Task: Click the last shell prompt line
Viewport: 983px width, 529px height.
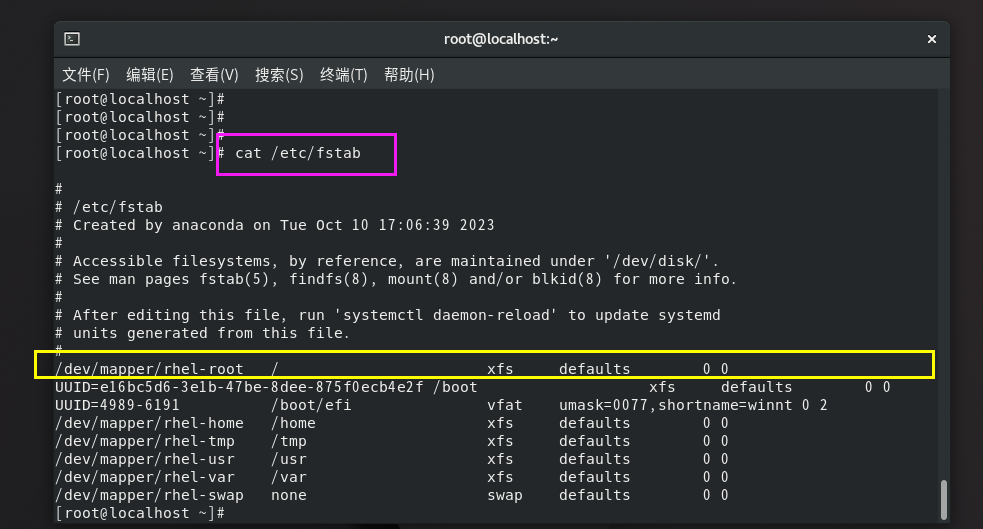Action: (140, 513)
